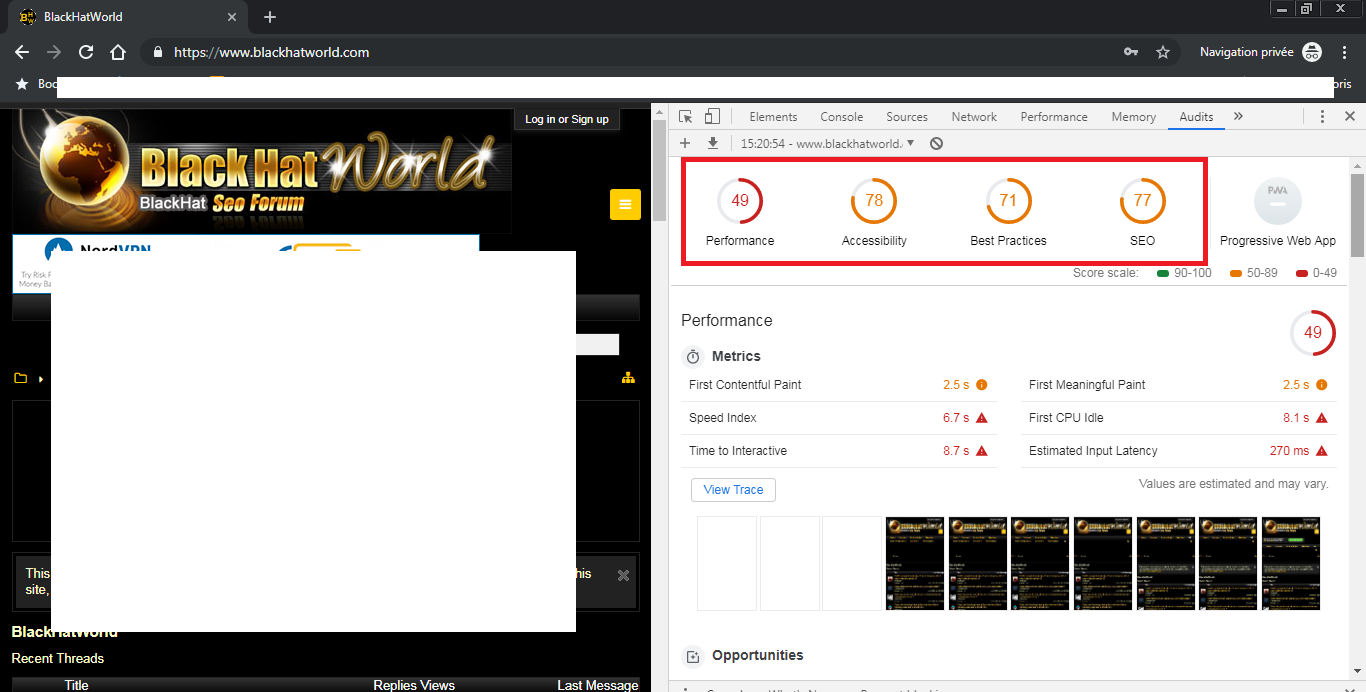This screenshot has height=692, width=1366.
Task: Click the Speed Index warning triangle
Action: [x=982, y=418]
